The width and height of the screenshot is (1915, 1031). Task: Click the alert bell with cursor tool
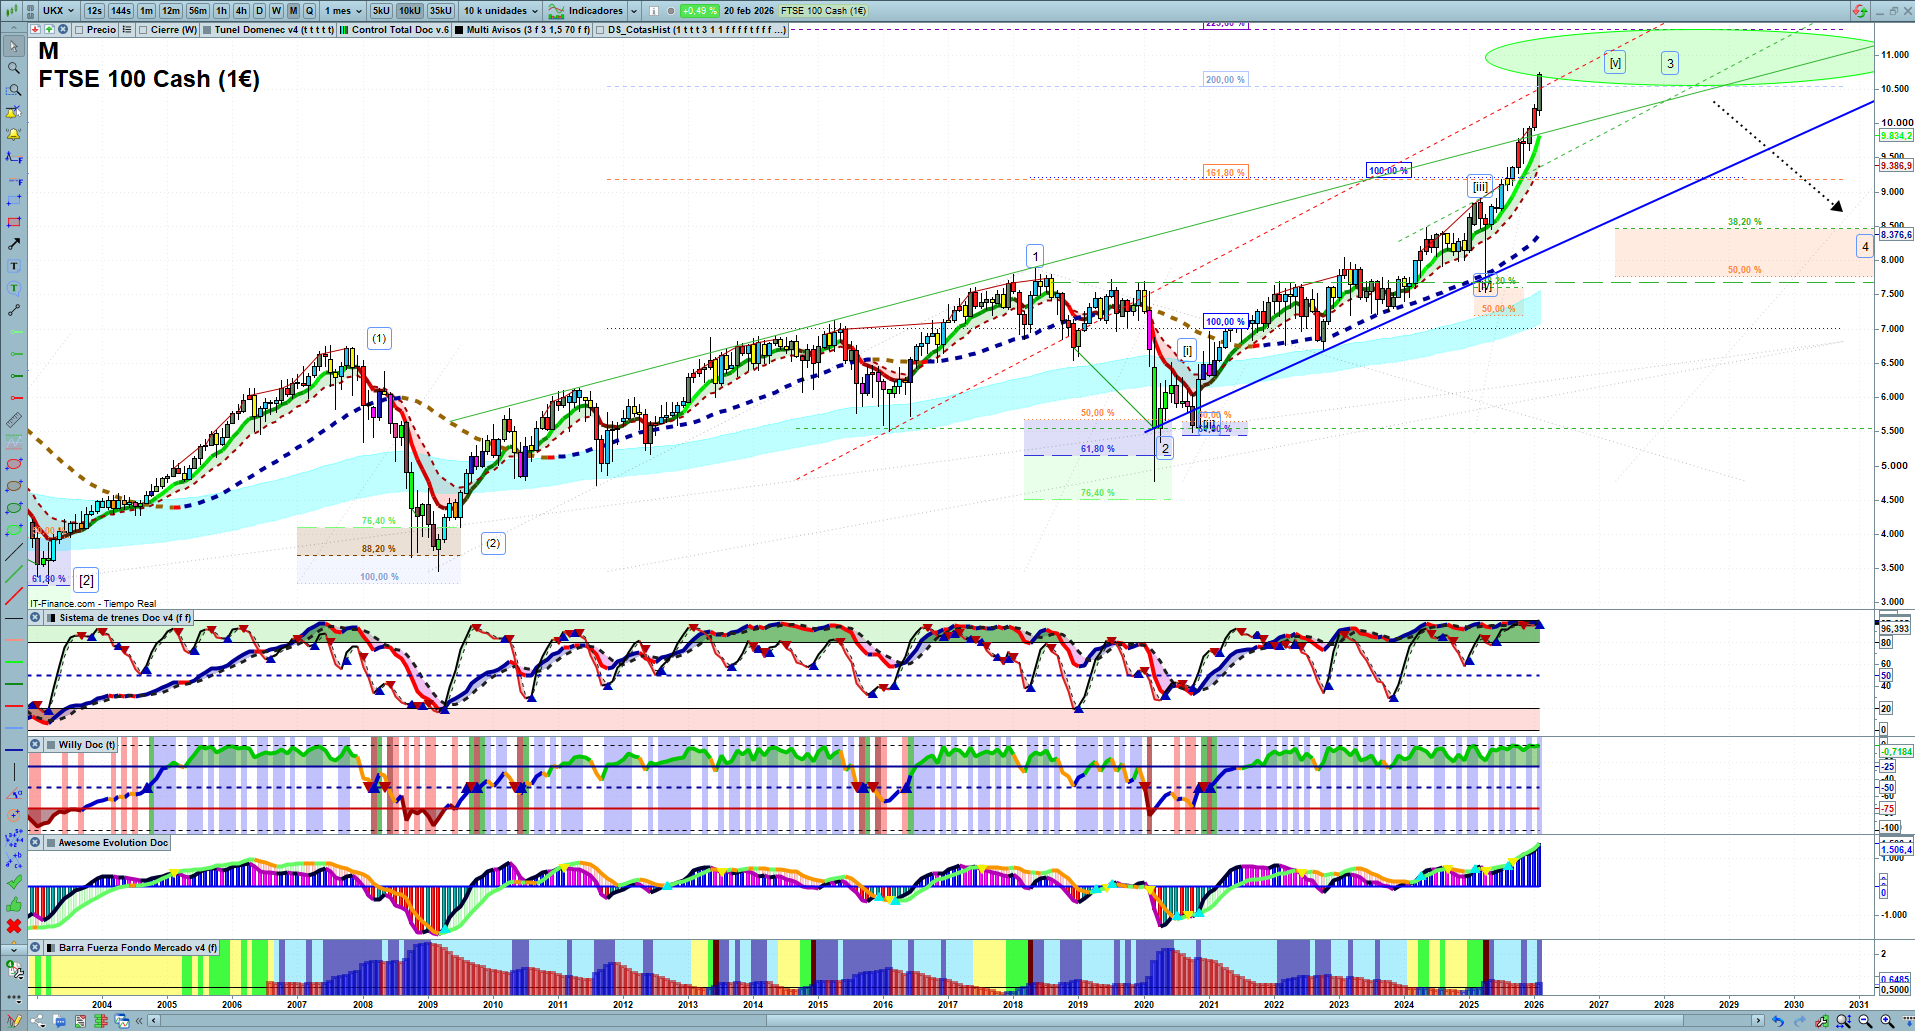click(x=14, y=112)
